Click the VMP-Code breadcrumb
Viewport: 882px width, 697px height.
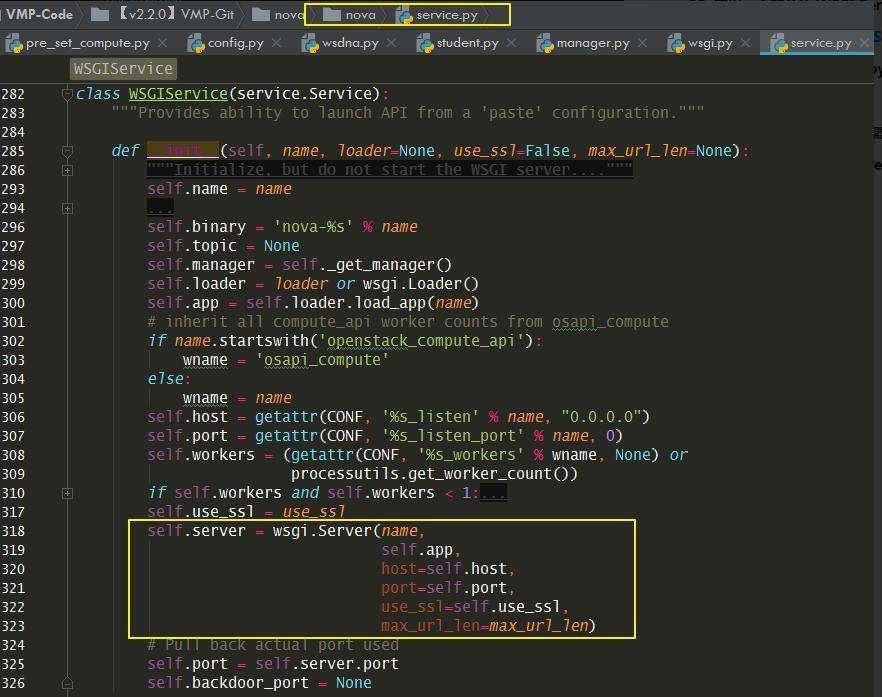(x=39, y=15)
